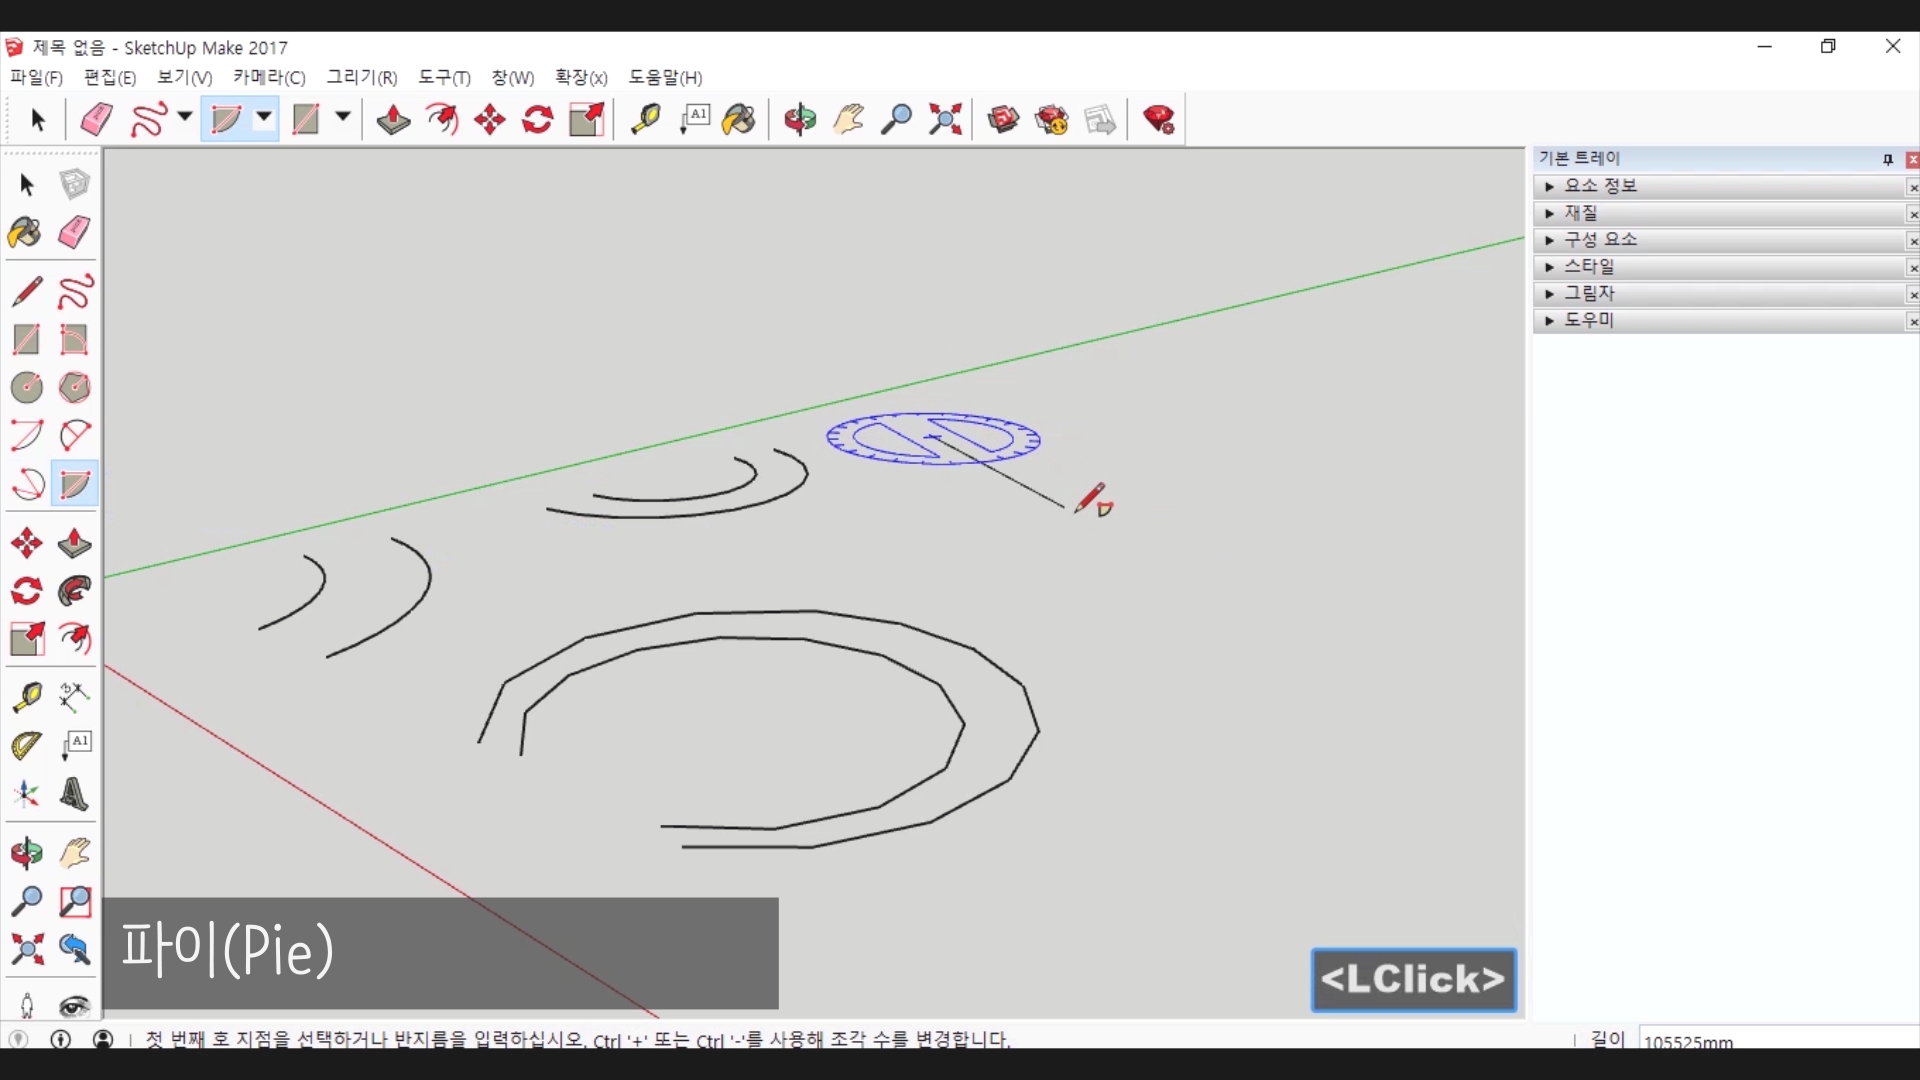The width and height of the screenshot is (1920, 1080).
Task: Select the 3D Text tool
Action: pos(74,794)
